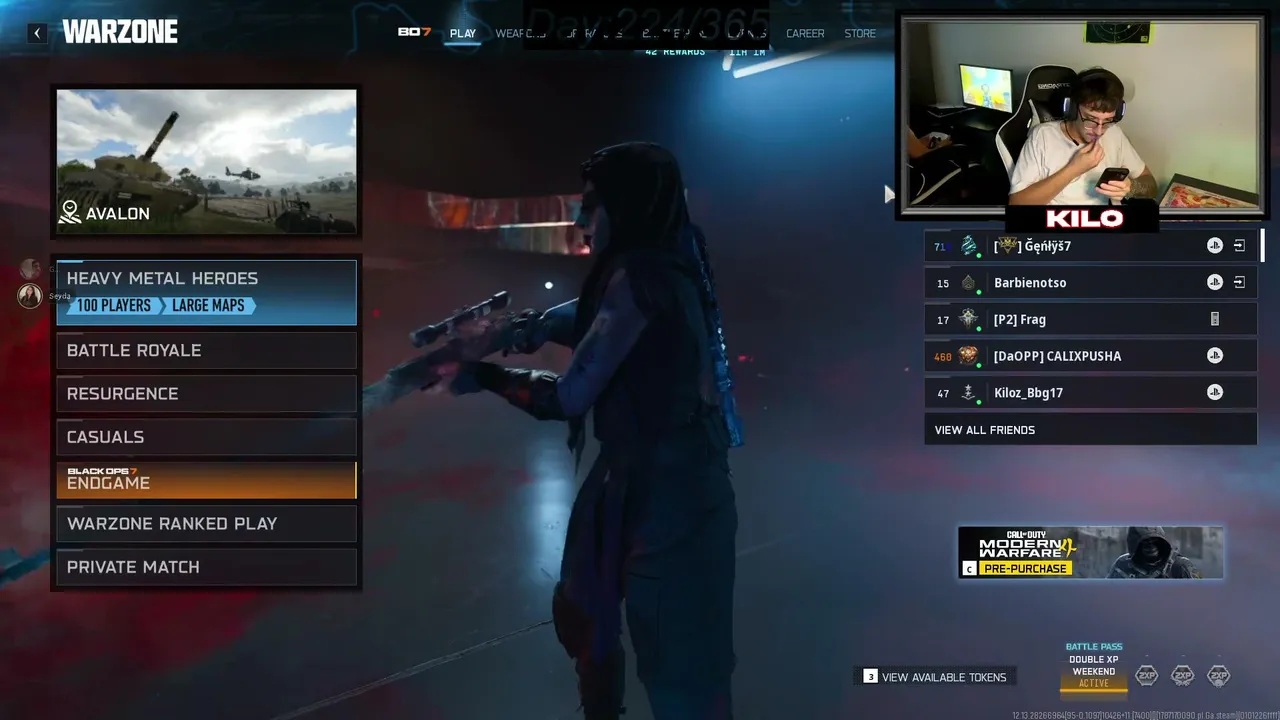Image resolution: width=1280 pixels, height=720 pixels.
Task: Select friend [P2] Frag in the list
Action: [1091, 319]
